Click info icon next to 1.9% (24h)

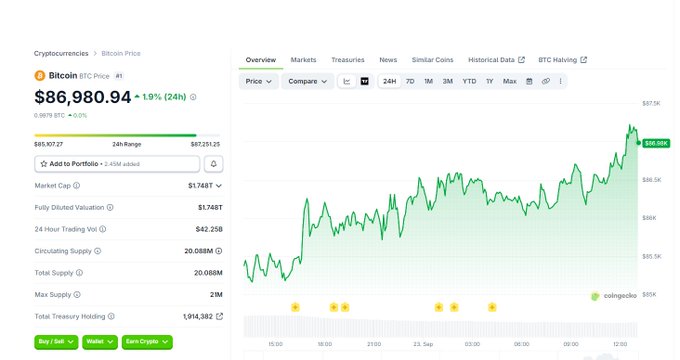(193, 97)
